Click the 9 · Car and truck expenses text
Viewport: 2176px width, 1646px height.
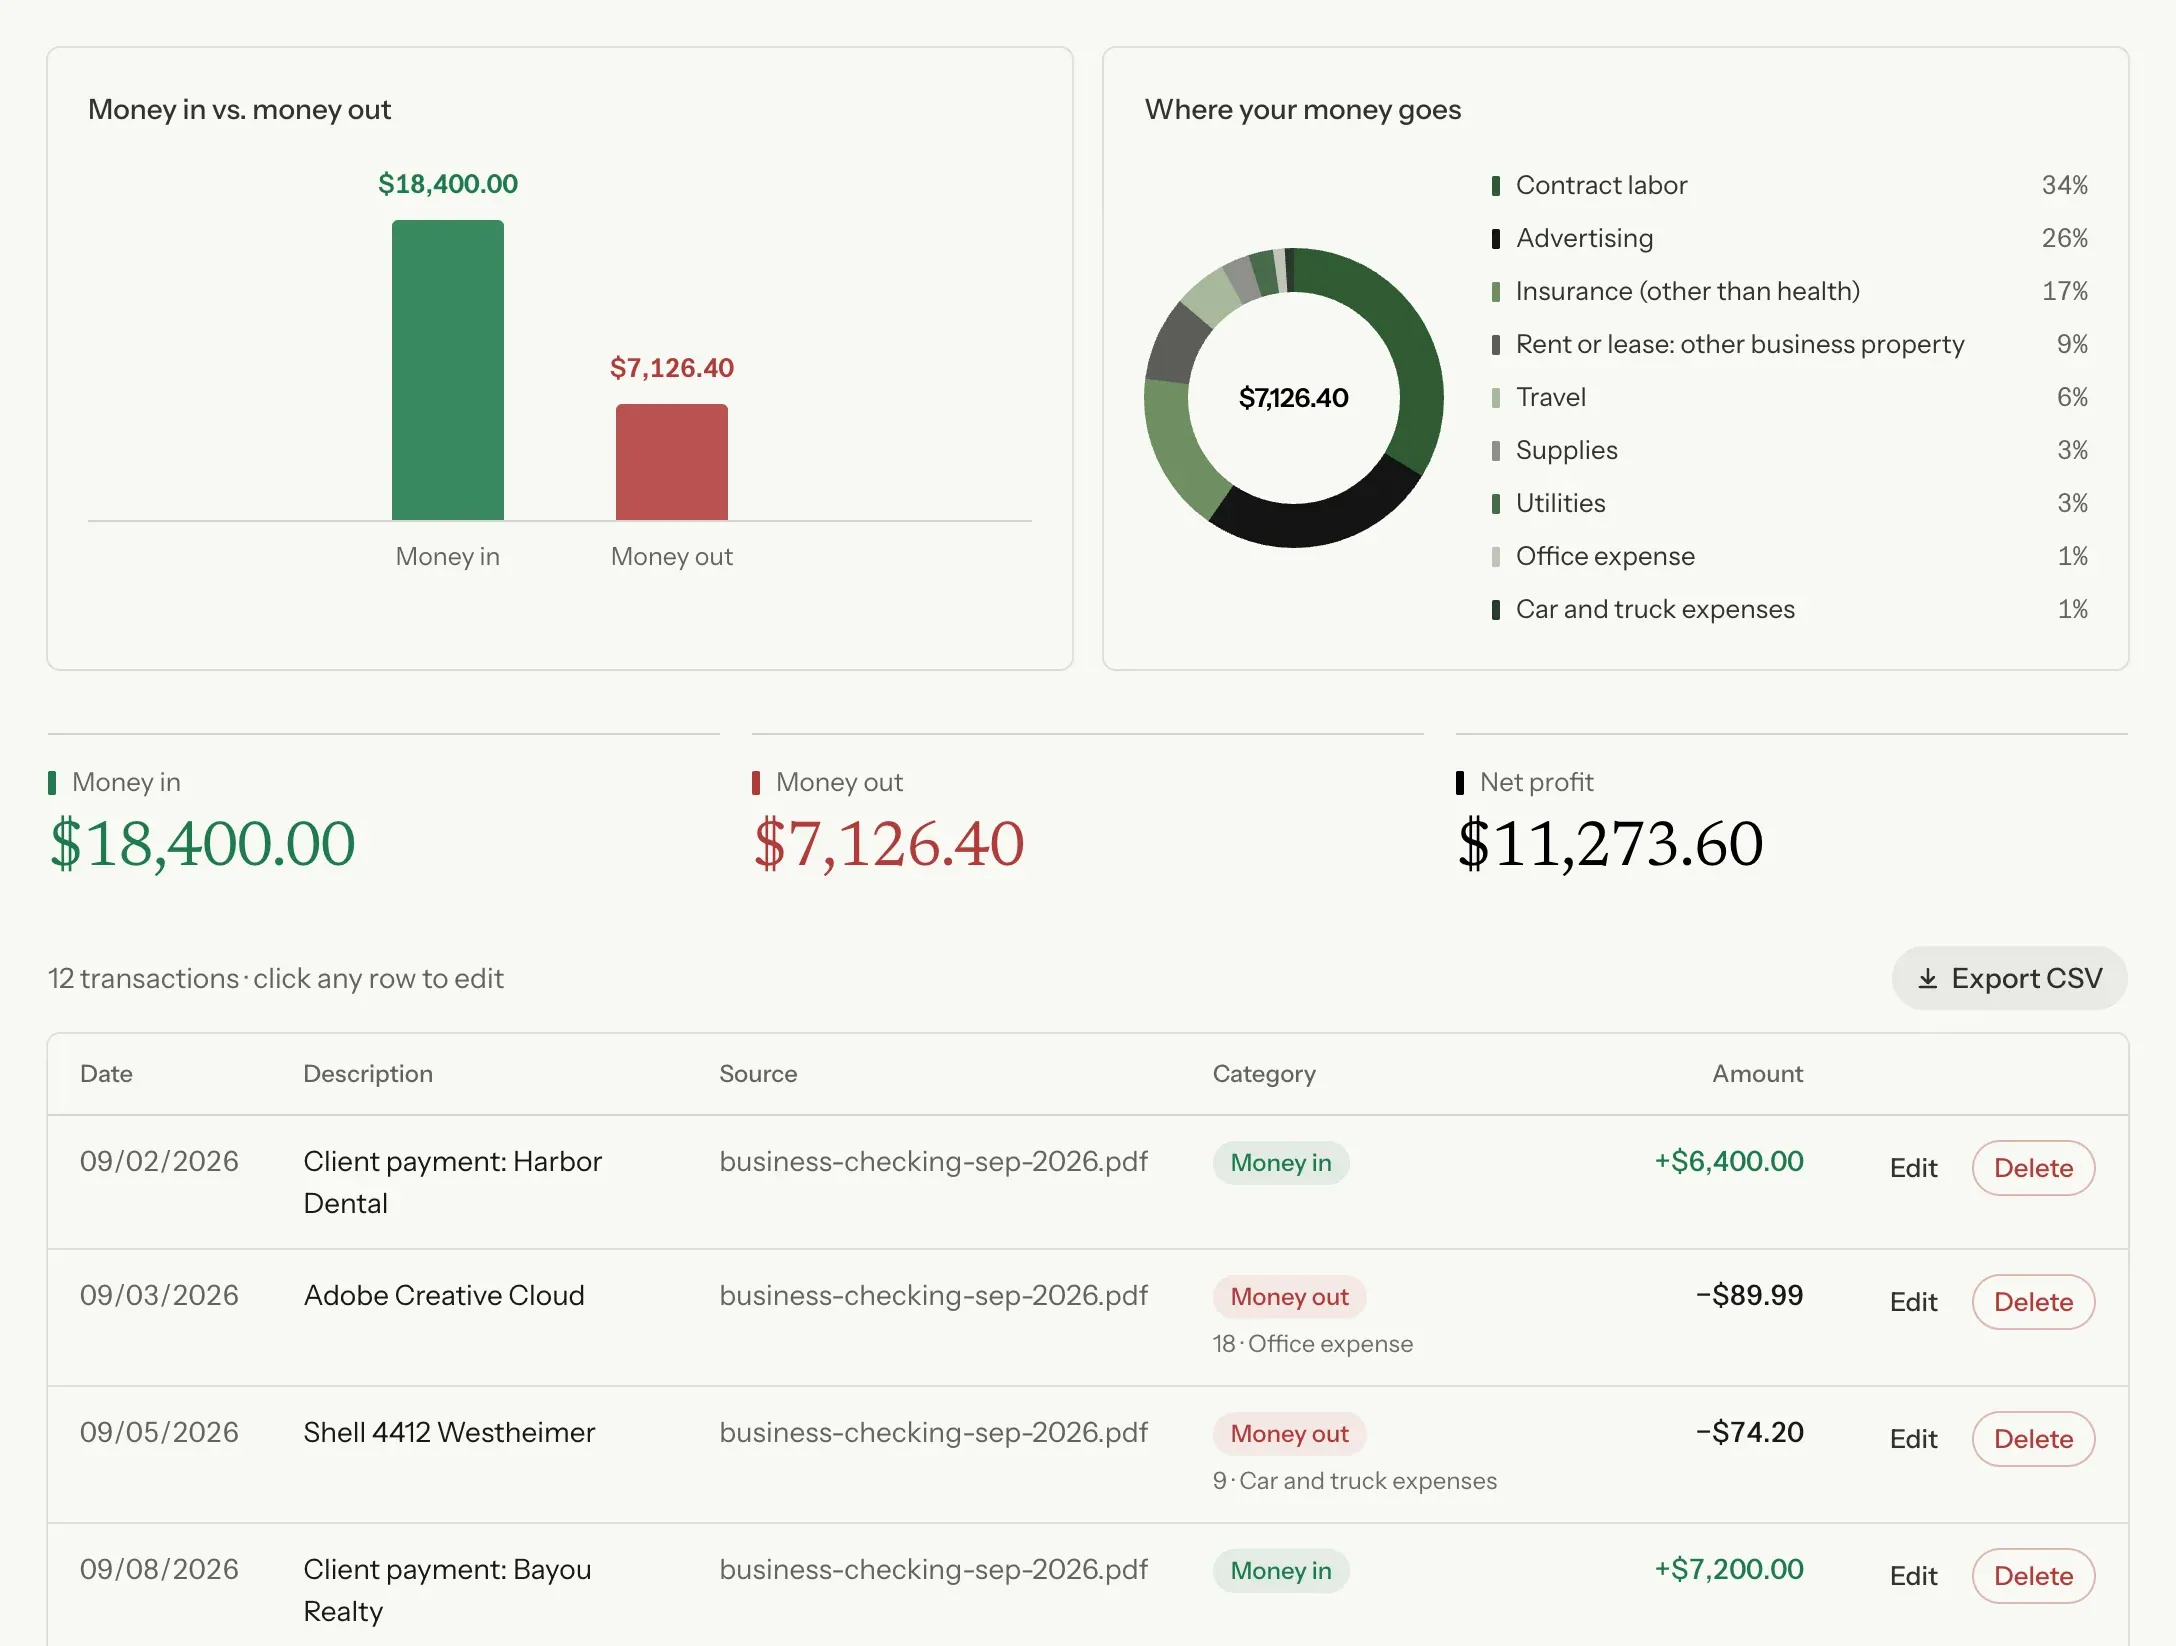click(1354, 1481)
